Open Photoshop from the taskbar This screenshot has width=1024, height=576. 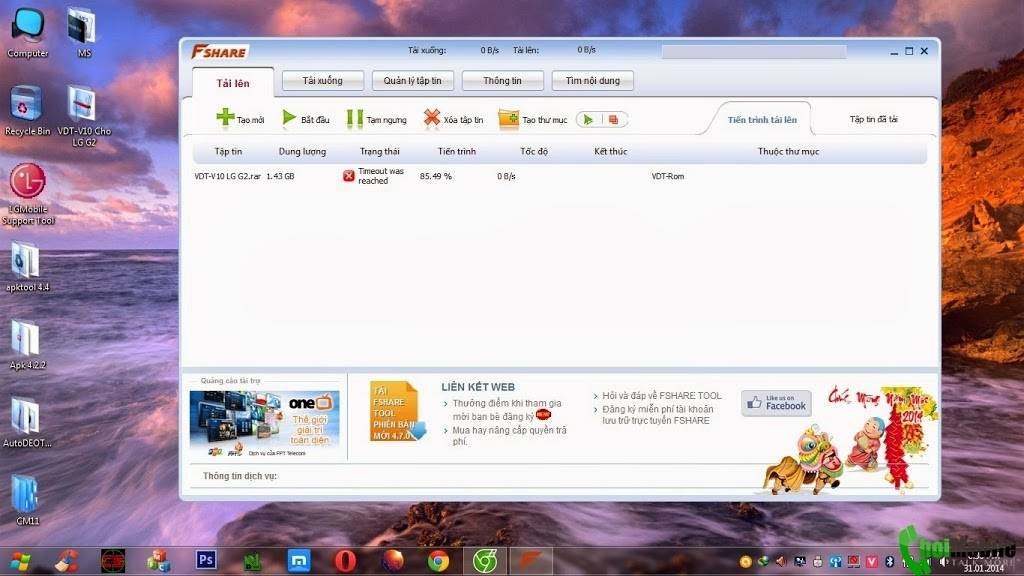click(207, 560)
